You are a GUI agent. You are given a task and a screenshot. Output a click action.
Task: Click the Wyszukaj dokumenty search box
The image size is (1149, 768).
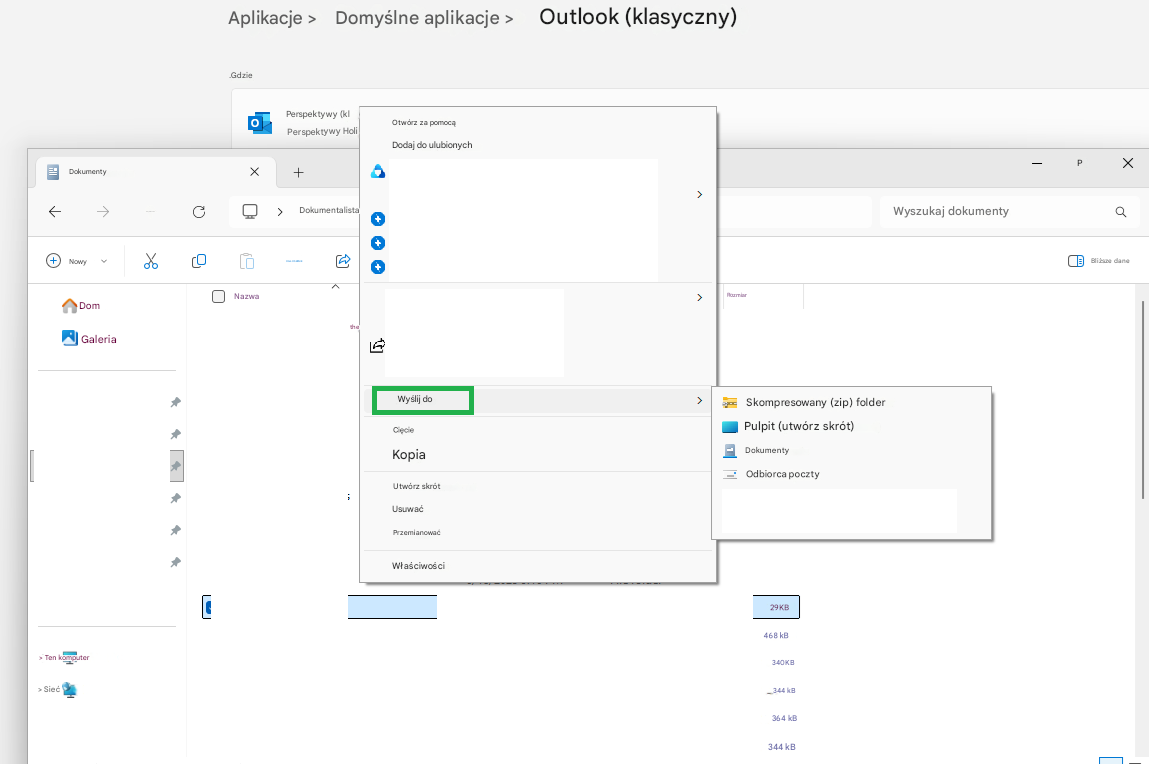pyautogui.click(x=1008, y=212)
